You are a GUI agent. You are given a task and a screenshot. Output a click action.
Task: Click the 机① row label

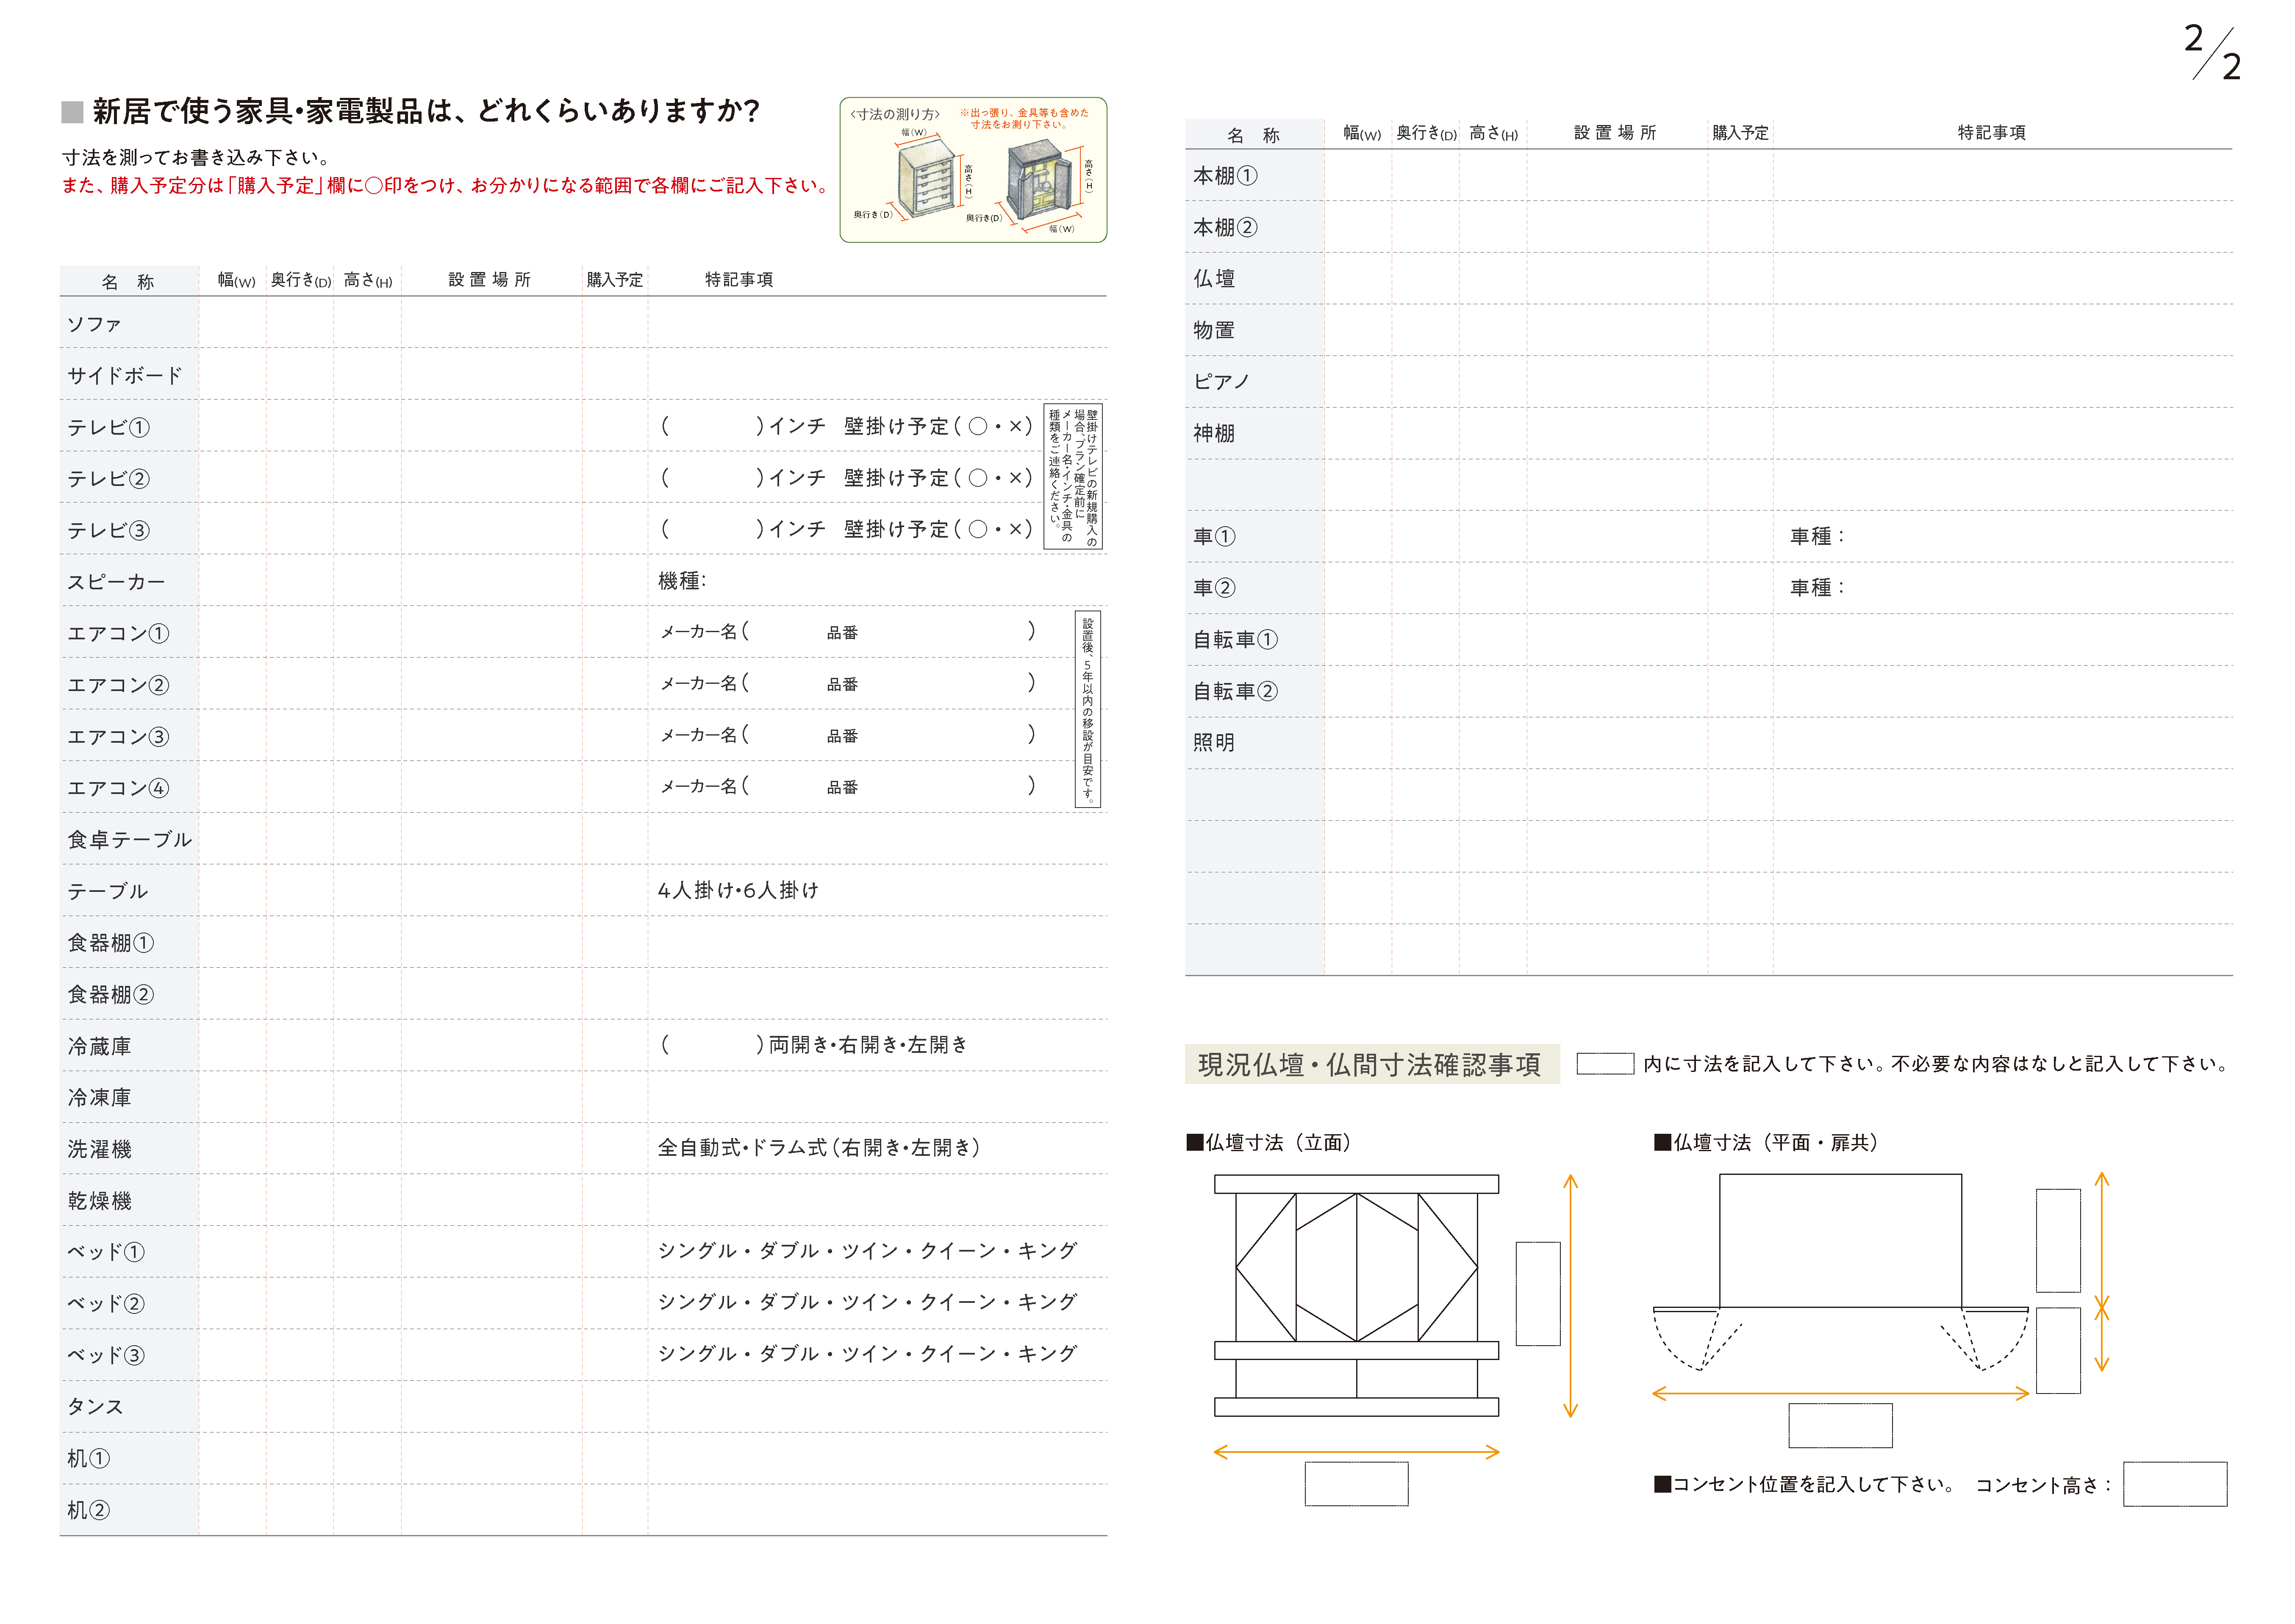(x=88, y=1459)
